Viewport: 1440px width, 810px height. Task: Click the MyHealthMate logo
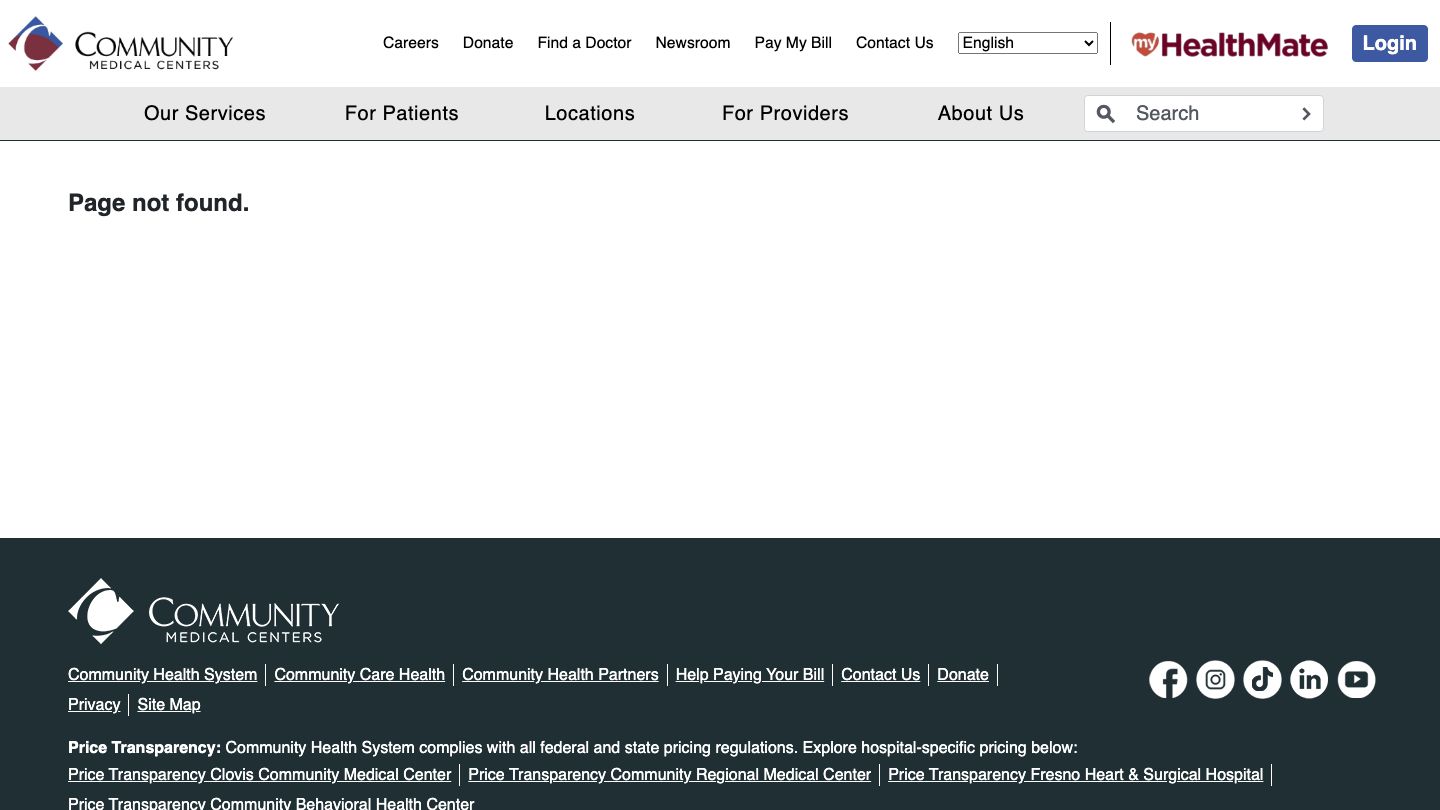tap(1229, 44)
